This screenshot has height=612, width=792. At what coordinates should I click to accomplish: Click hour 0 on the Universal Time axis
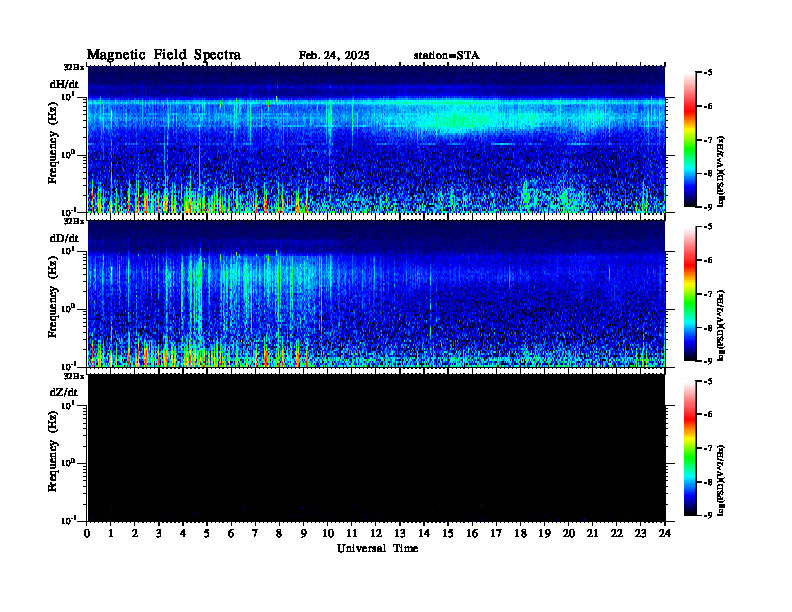87,533
